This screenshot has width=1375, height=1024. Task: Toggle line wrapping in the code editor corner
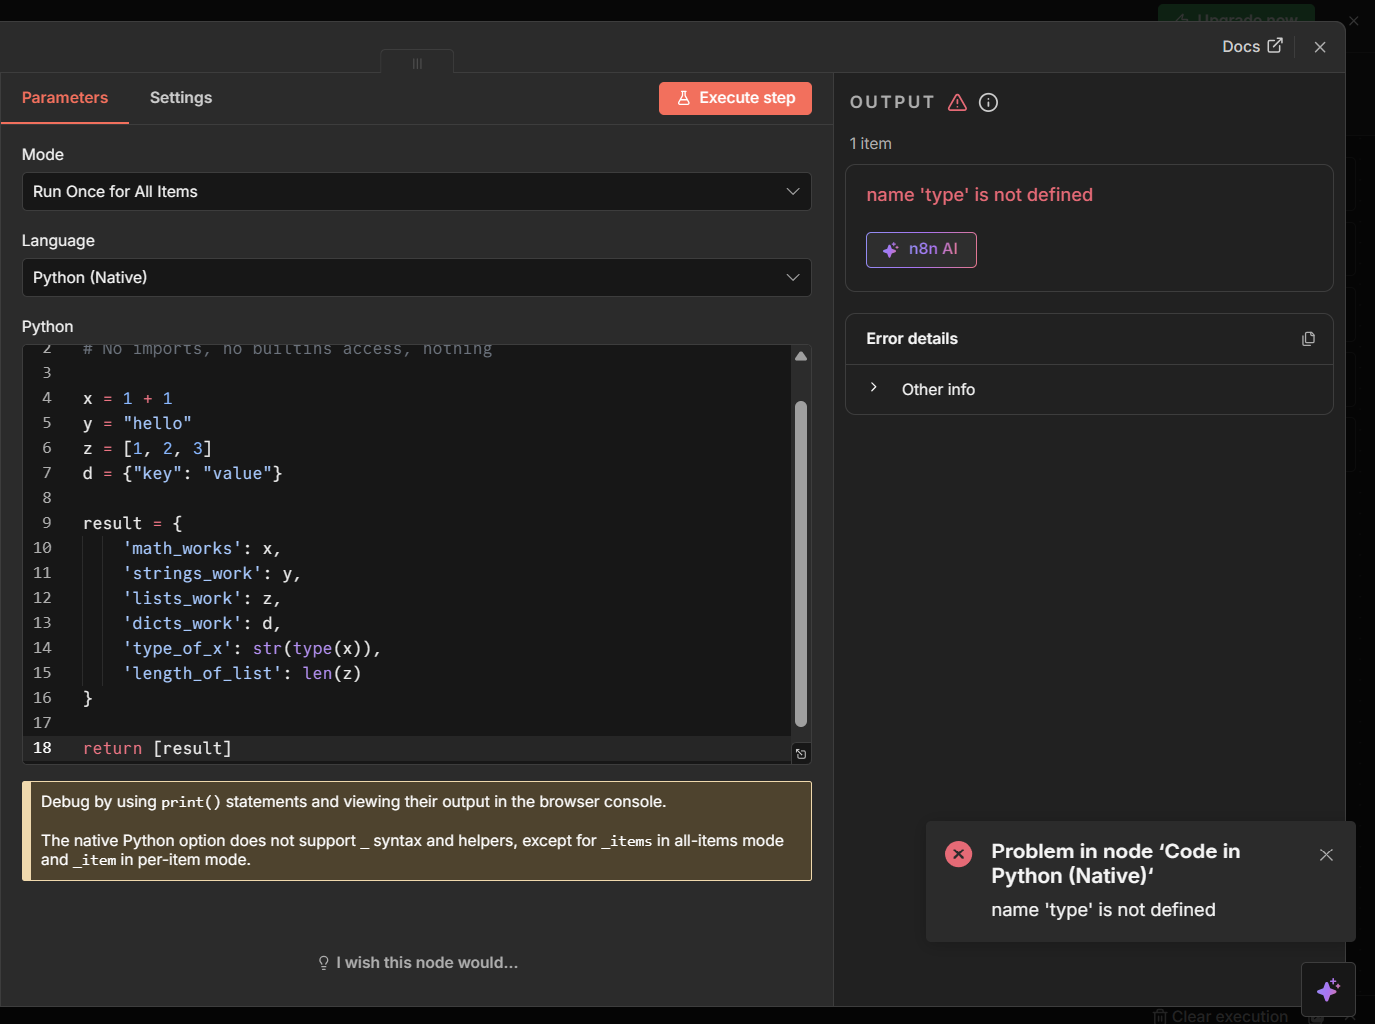[800, 753]
